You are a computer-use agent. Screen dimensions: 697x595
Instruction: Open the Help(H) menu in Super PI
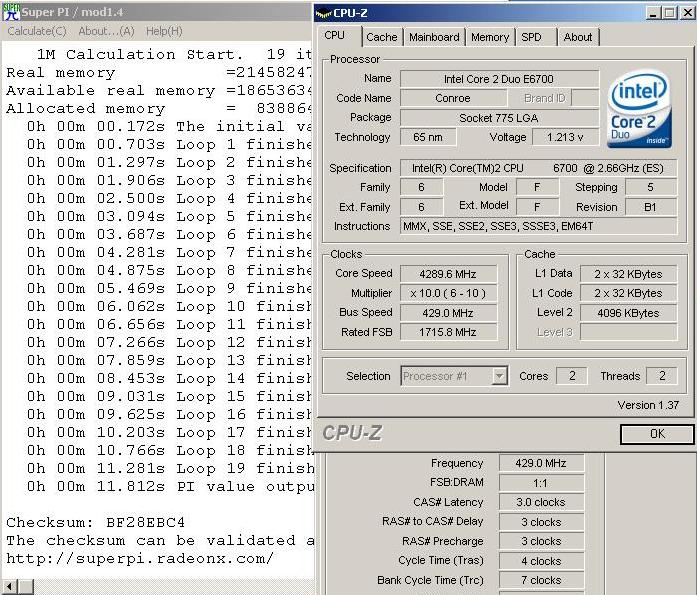pyautogui.click(x=164, y=31)
